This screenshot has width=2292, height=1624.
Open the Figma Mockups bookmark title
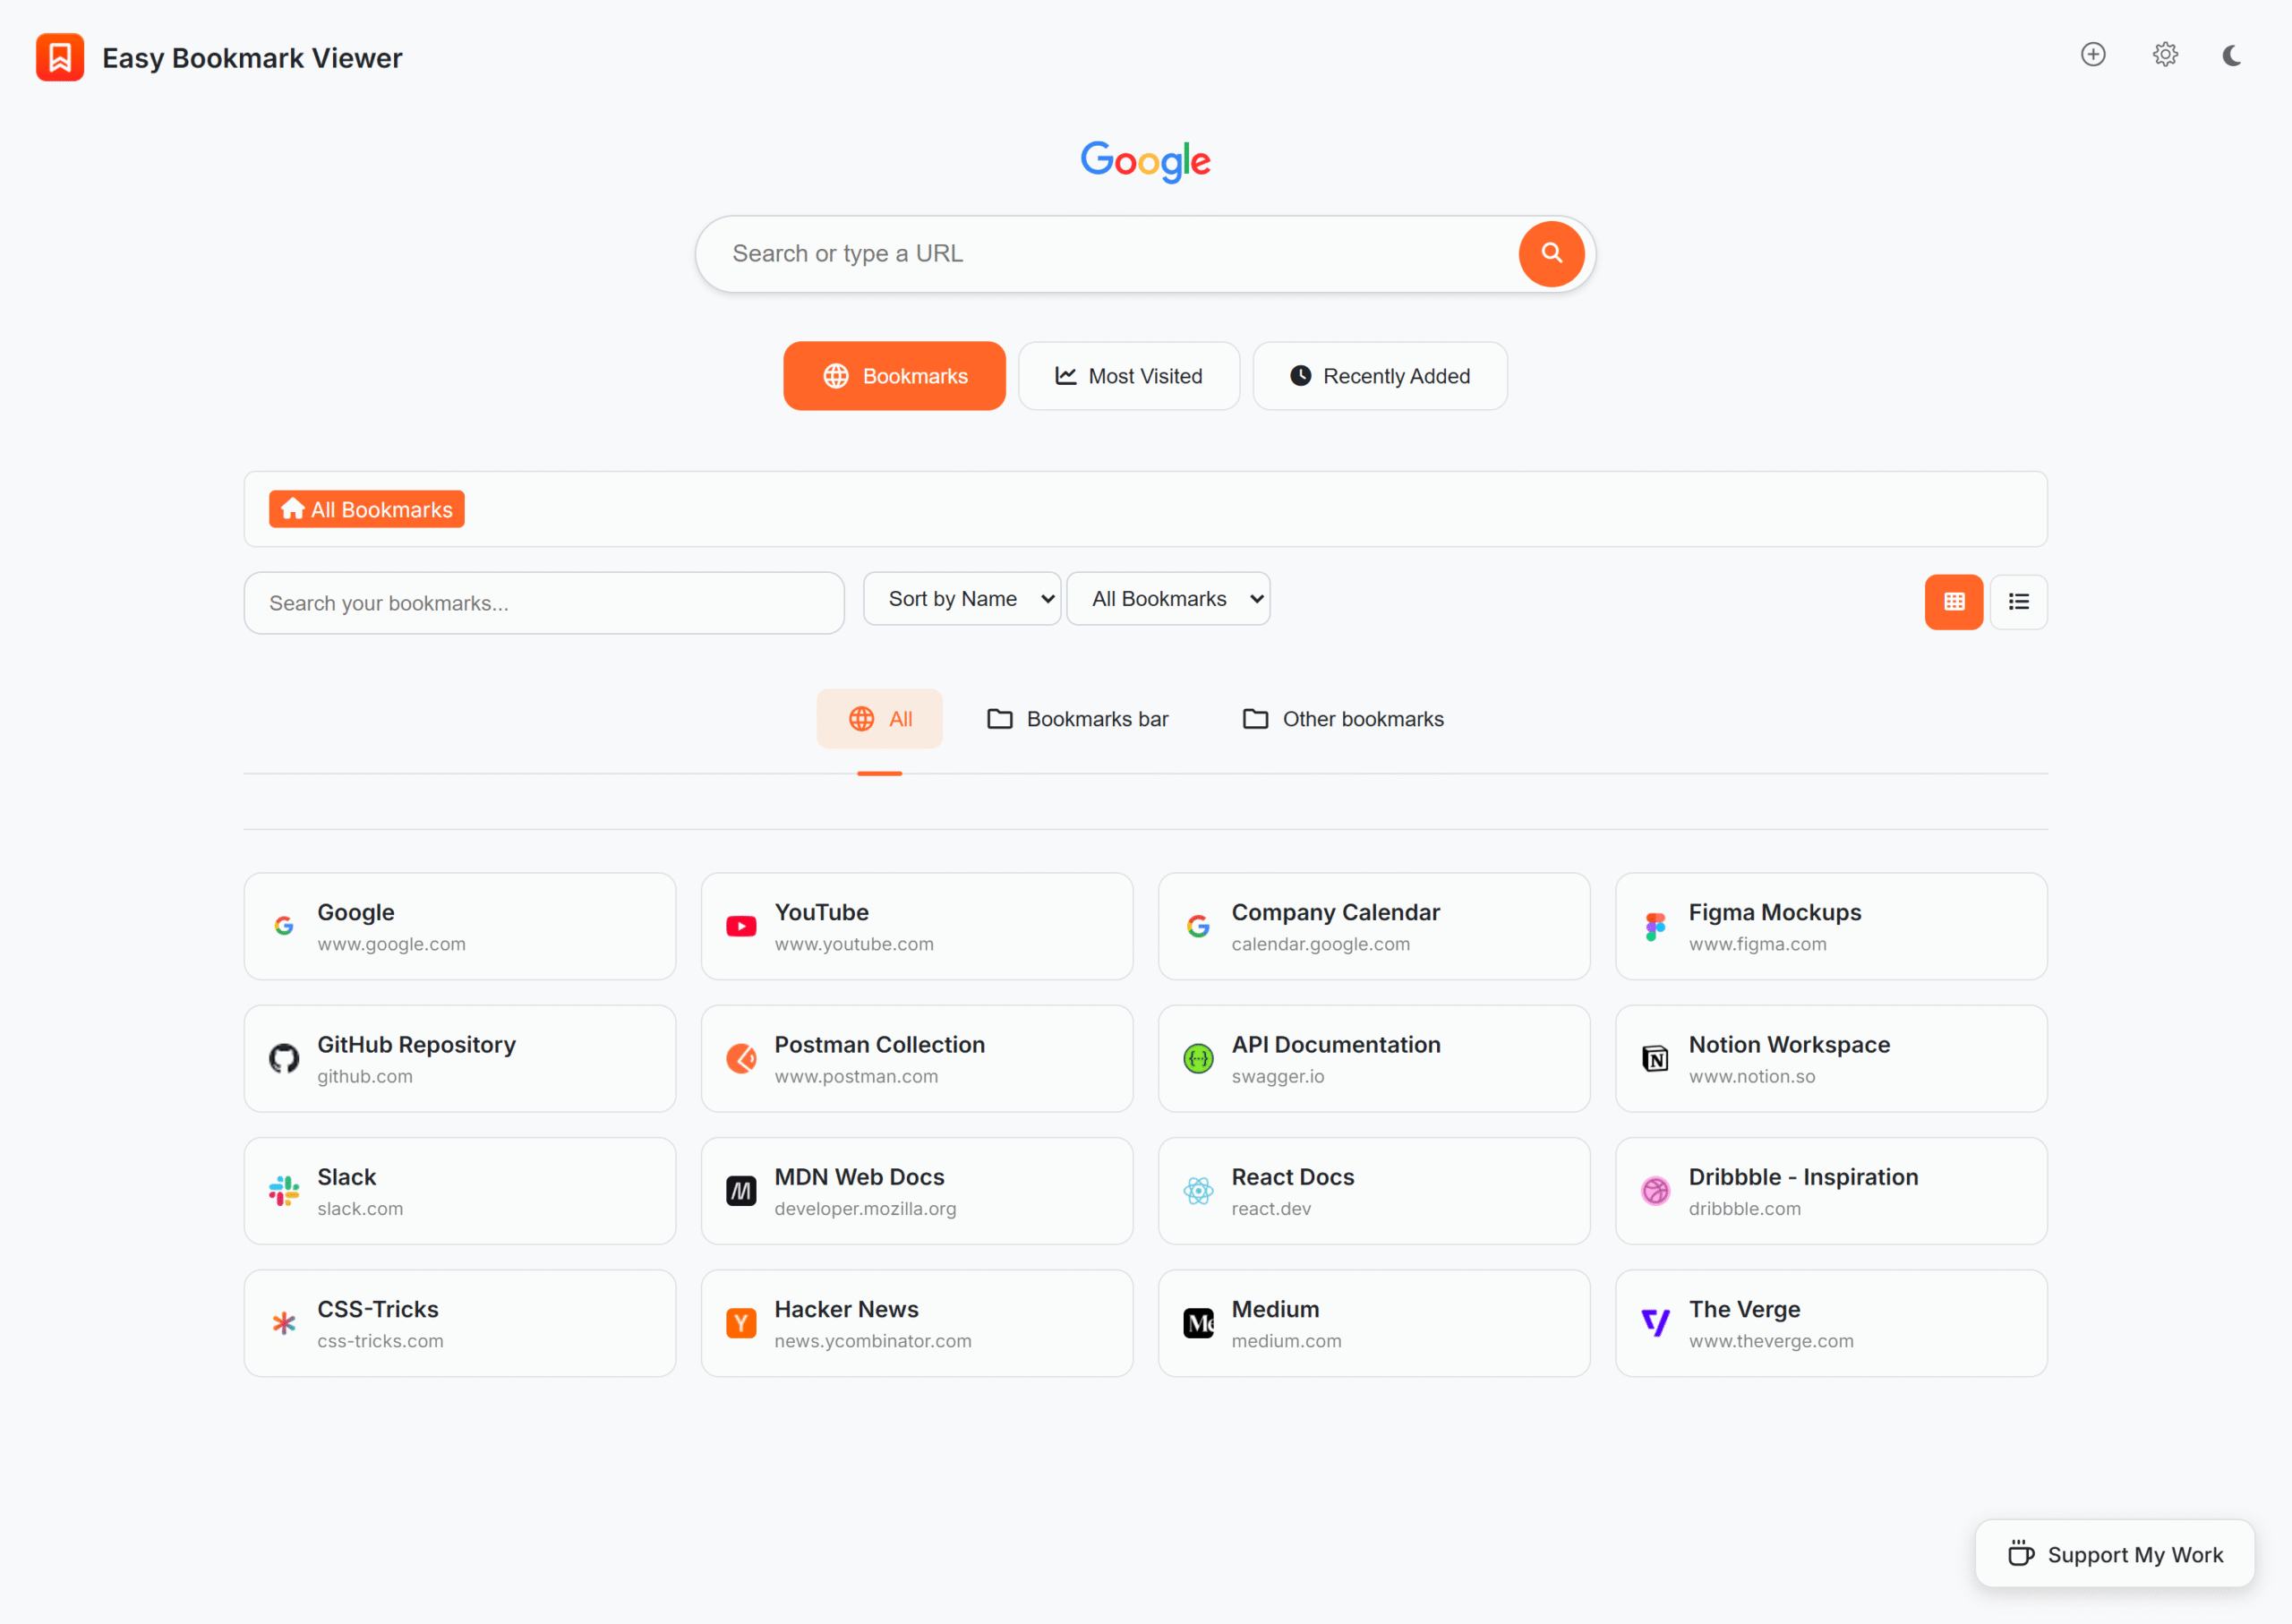pyautogui.click(x=1774, y=912)
